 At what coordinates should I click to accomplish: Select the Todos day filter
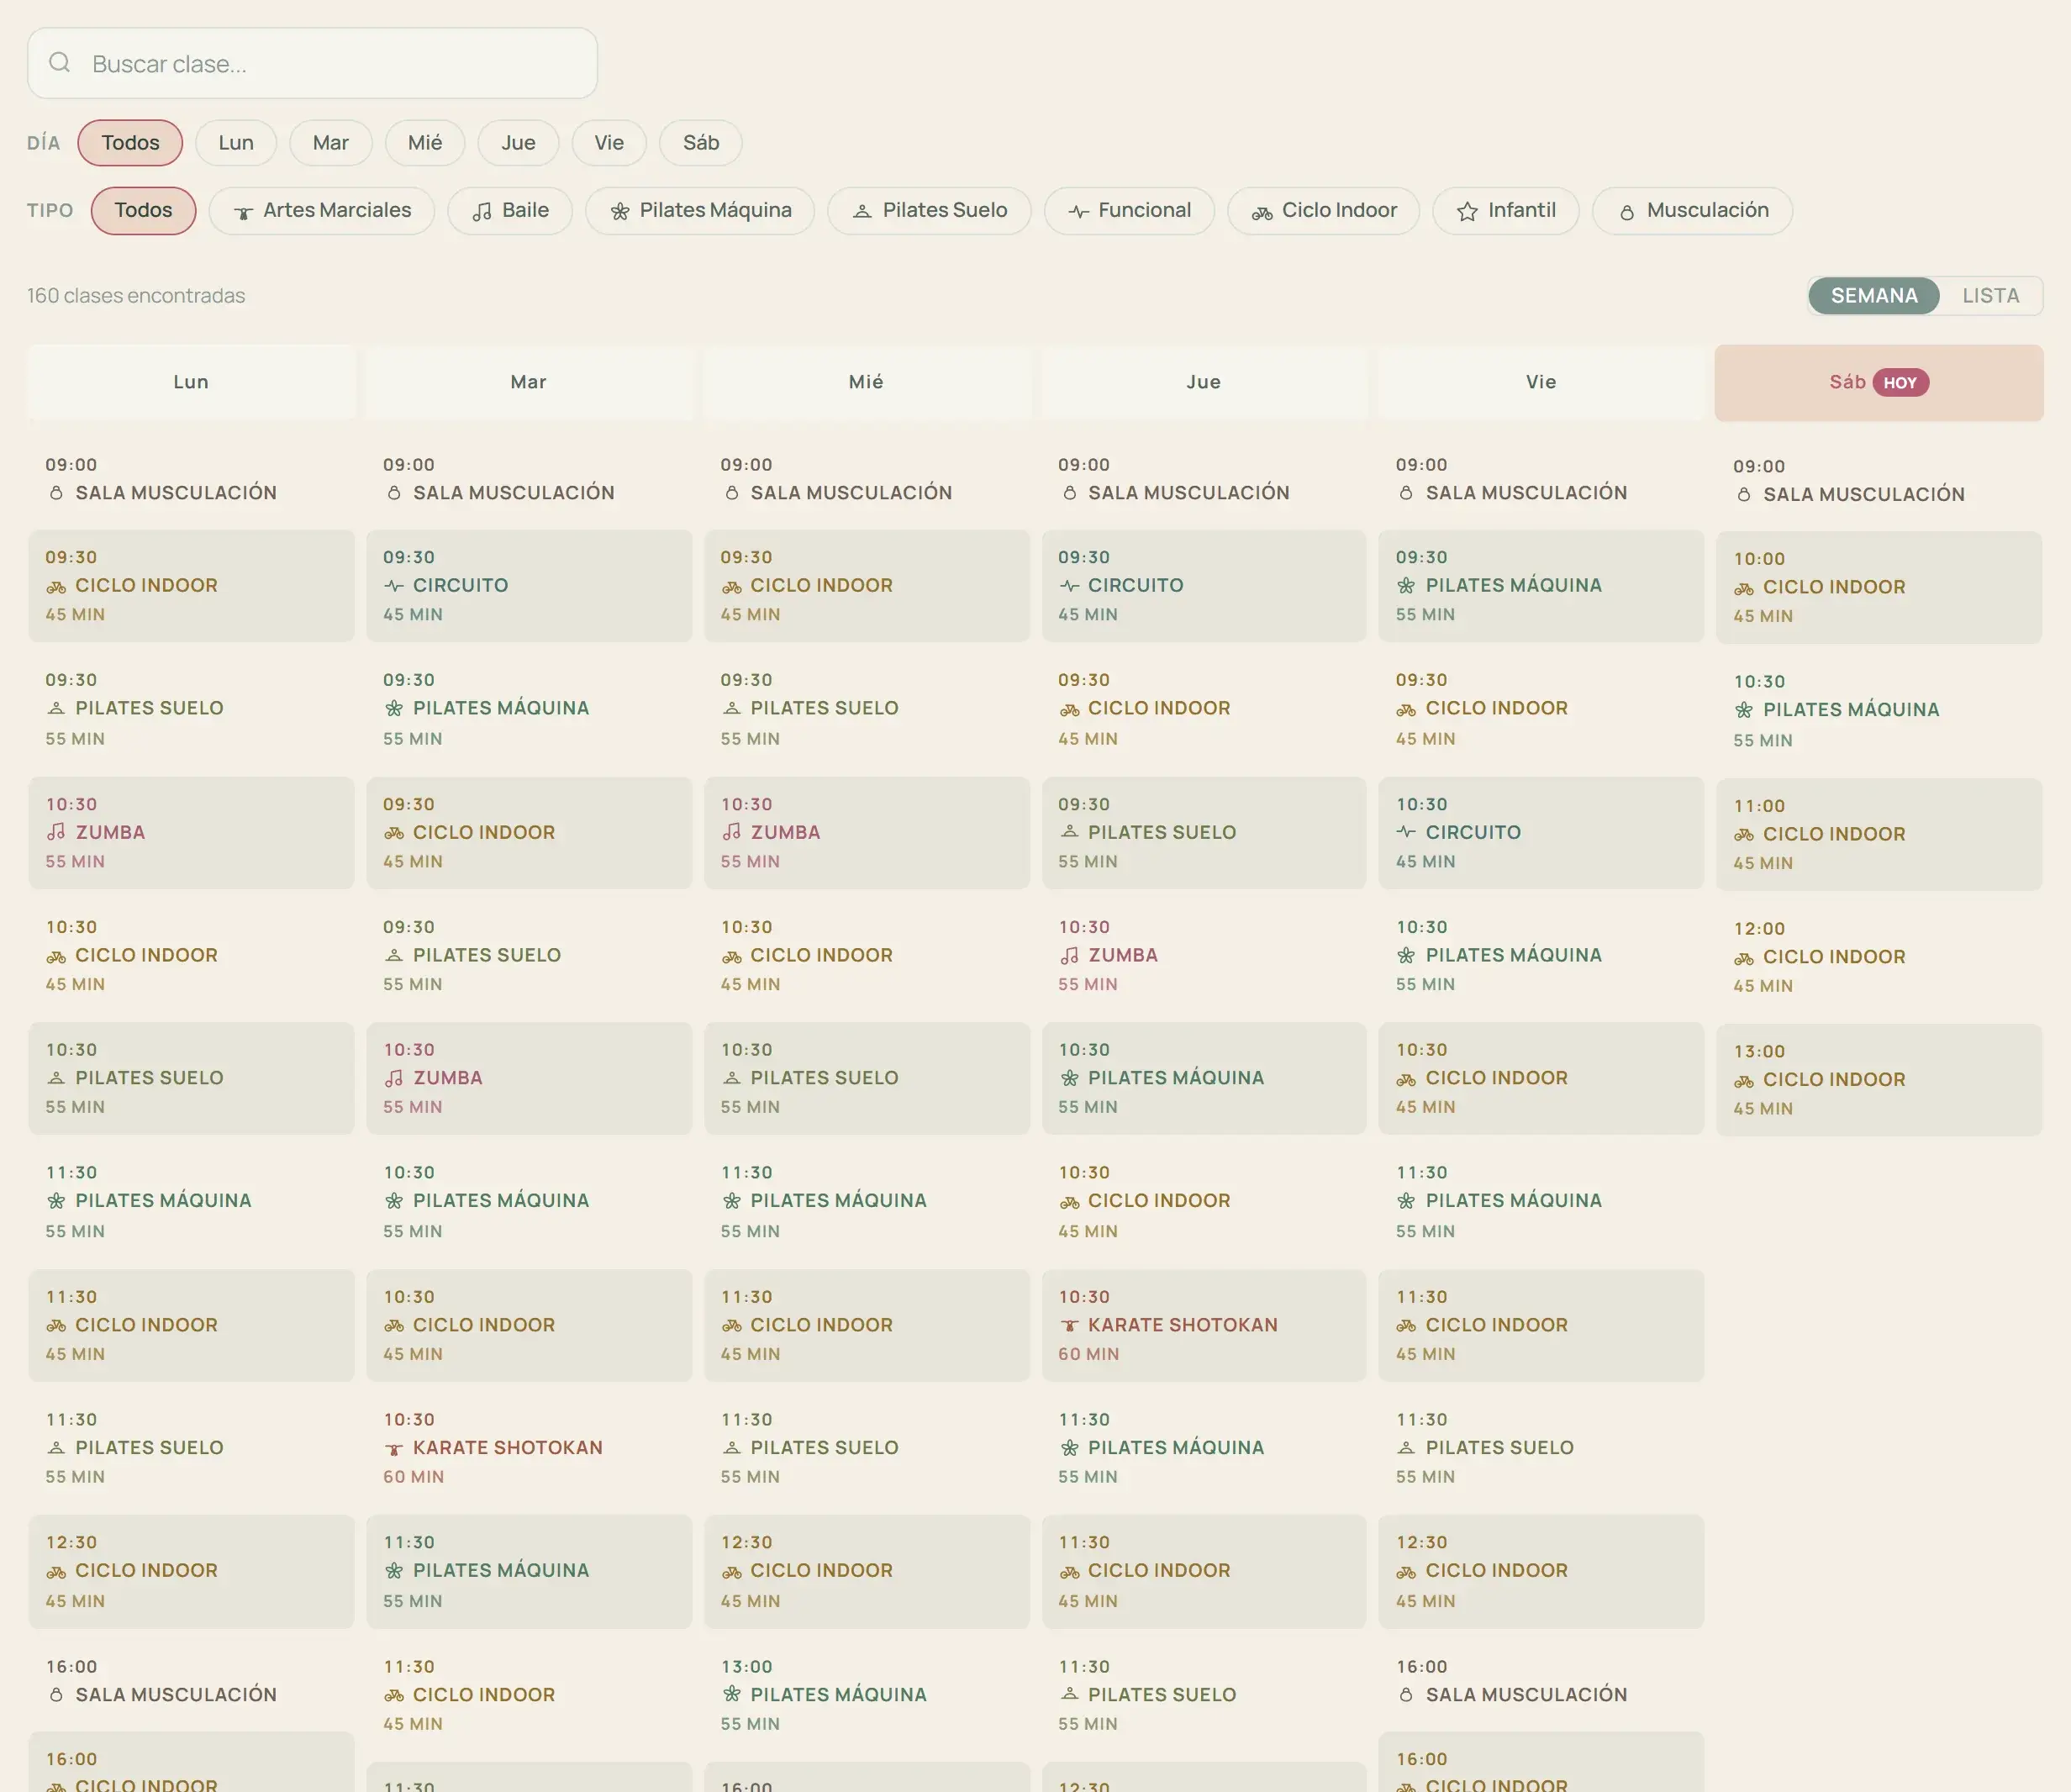click(x=130, y=143)
